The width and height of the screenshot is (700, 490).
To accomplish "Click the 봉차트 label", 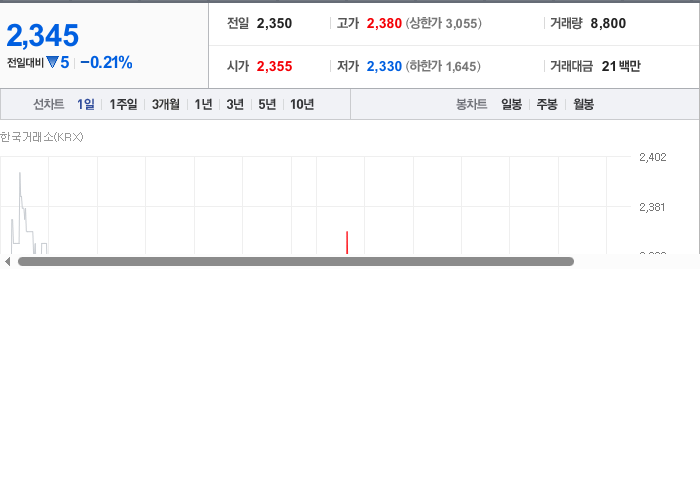I will pos(471,104).
